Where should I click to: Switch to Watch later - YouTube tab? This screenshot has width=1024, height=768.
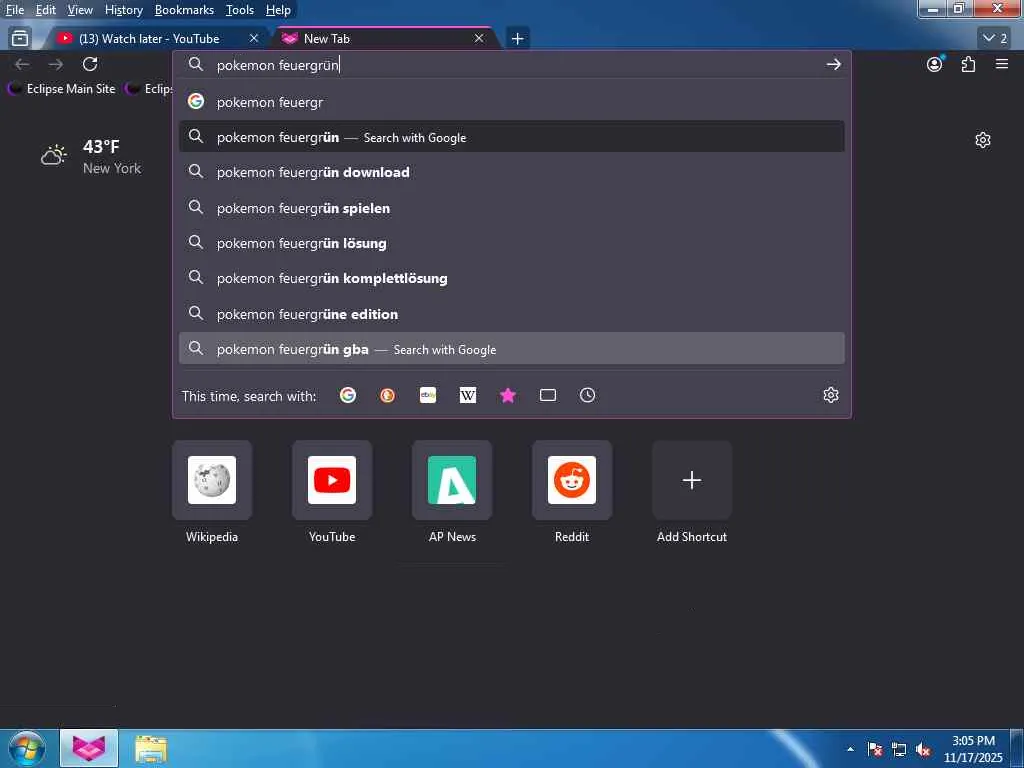point(156,39)
